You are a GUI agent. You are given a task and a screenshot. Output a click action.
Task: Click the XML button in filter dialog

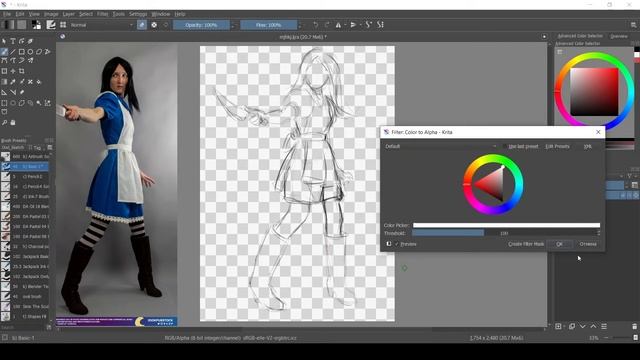(x=587, y=146)
